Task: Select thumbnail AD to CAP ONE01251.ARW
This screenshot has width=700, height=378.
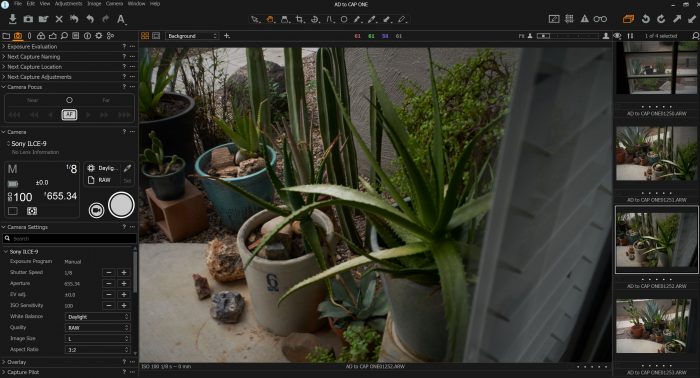Action: click(x=656, y=154)
